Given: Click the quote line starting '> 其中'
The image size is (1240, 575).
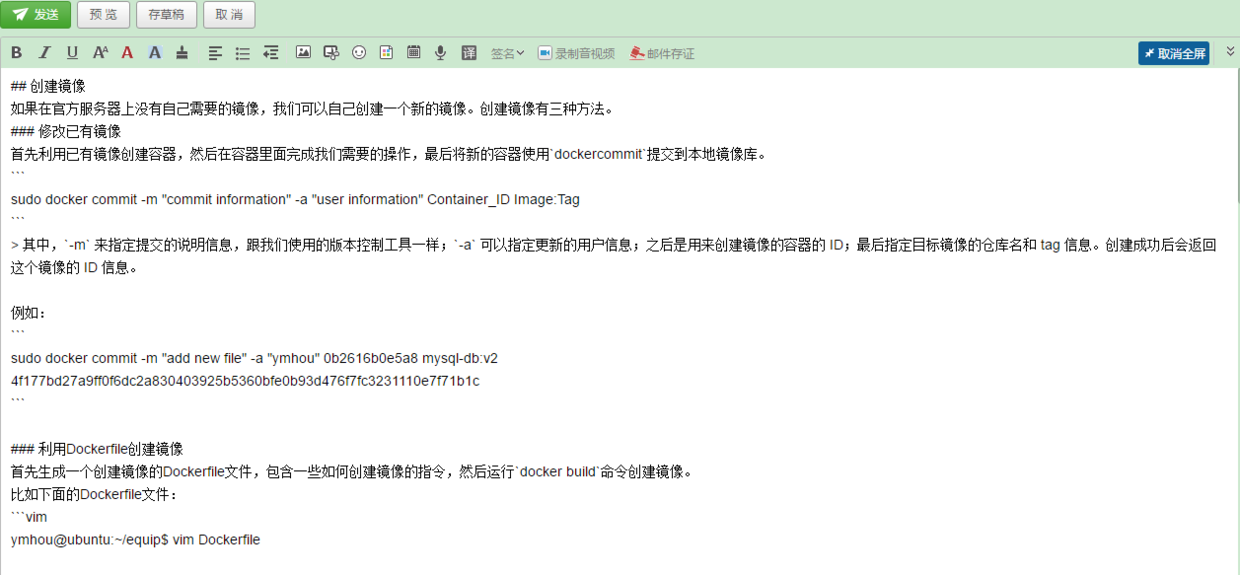Looking at the screenshot, I should click(614, 245).
